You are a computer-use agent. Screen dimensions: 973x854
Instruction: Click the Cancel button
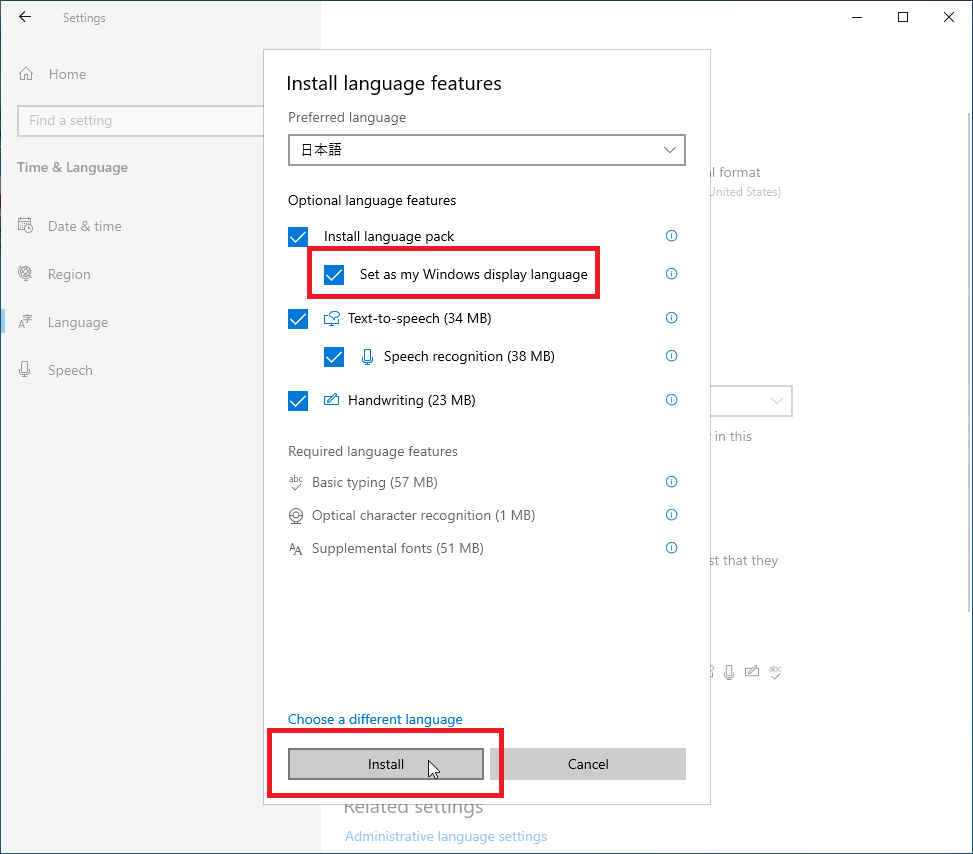[x=588, y=764]
